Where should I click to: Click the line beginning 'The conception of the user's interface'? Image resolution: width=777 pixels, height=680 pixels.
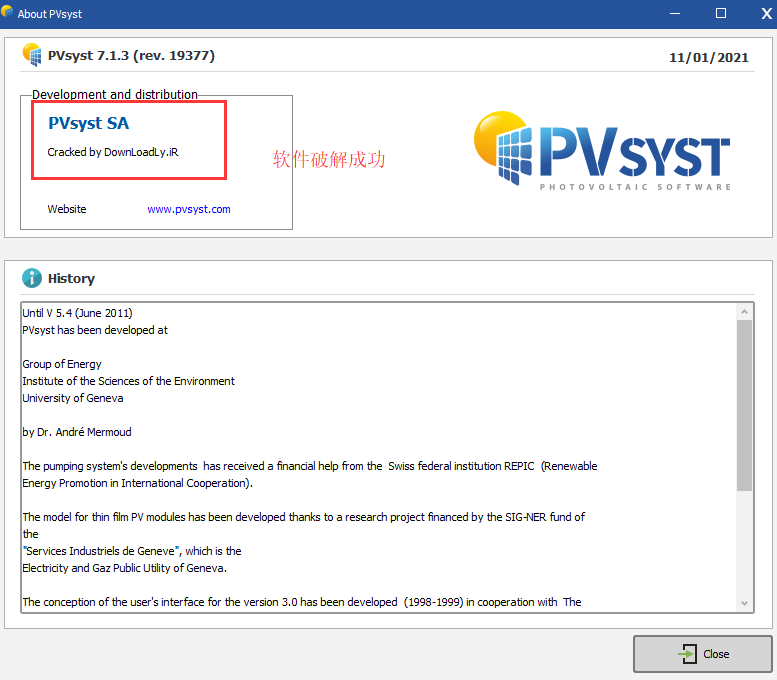[302, 602]
